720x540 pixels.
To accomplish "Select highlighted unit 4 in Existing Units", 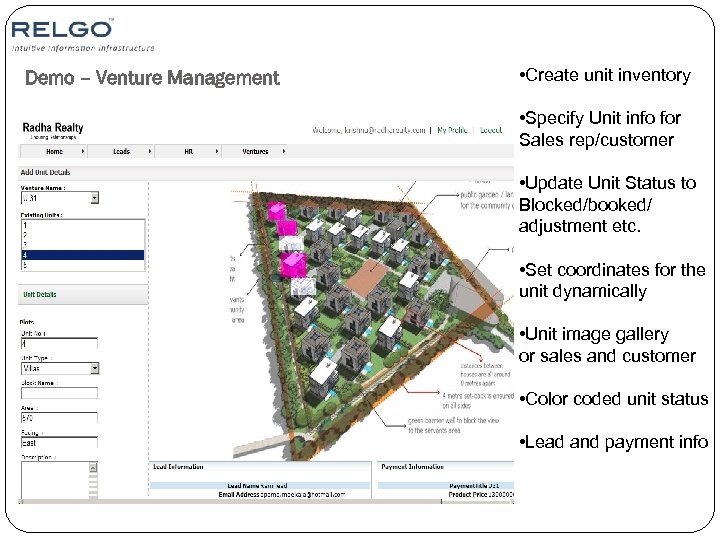I will 83,255.
